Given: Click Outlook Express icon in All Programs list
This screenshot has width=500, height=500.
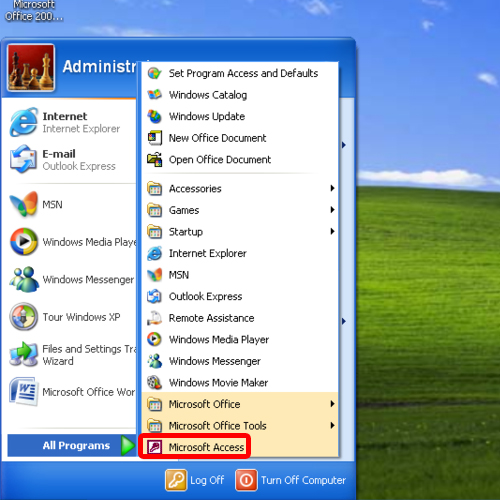Looking at the screenshot, I should pyautogui.click(x=155, y=296).
